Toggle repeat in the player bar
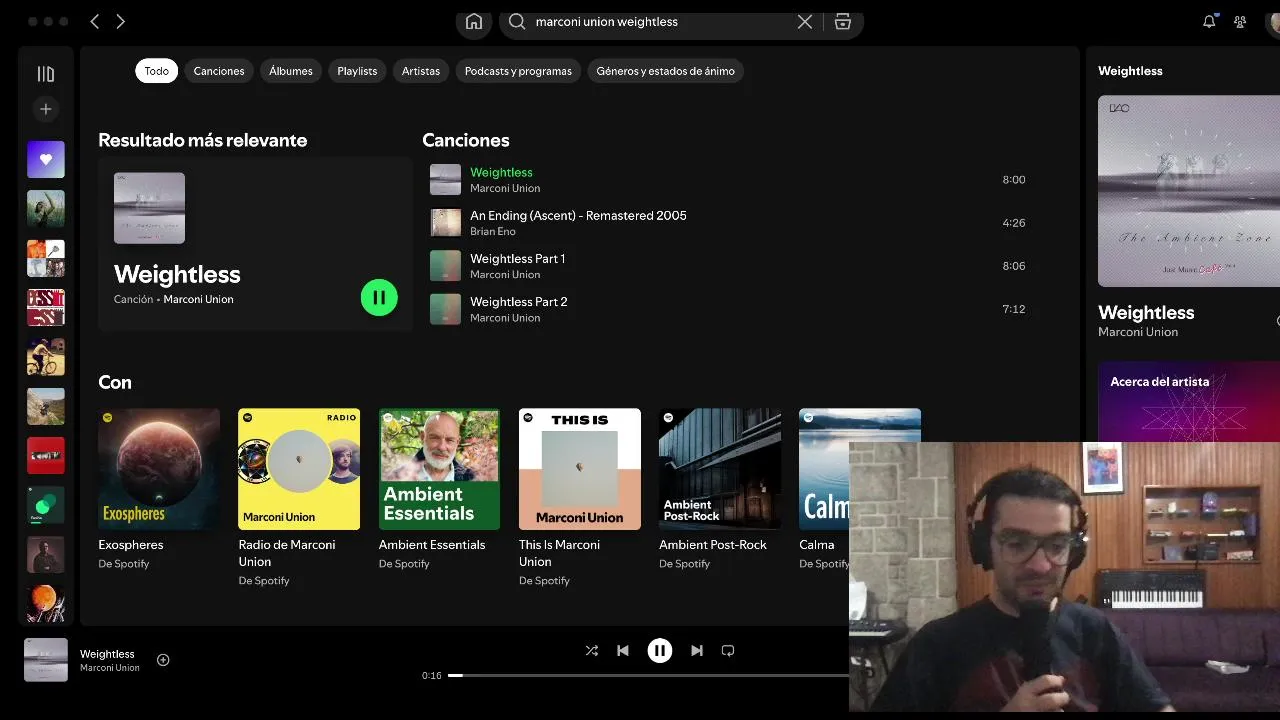The image size is (1280, 720). (x=728, y=651)
